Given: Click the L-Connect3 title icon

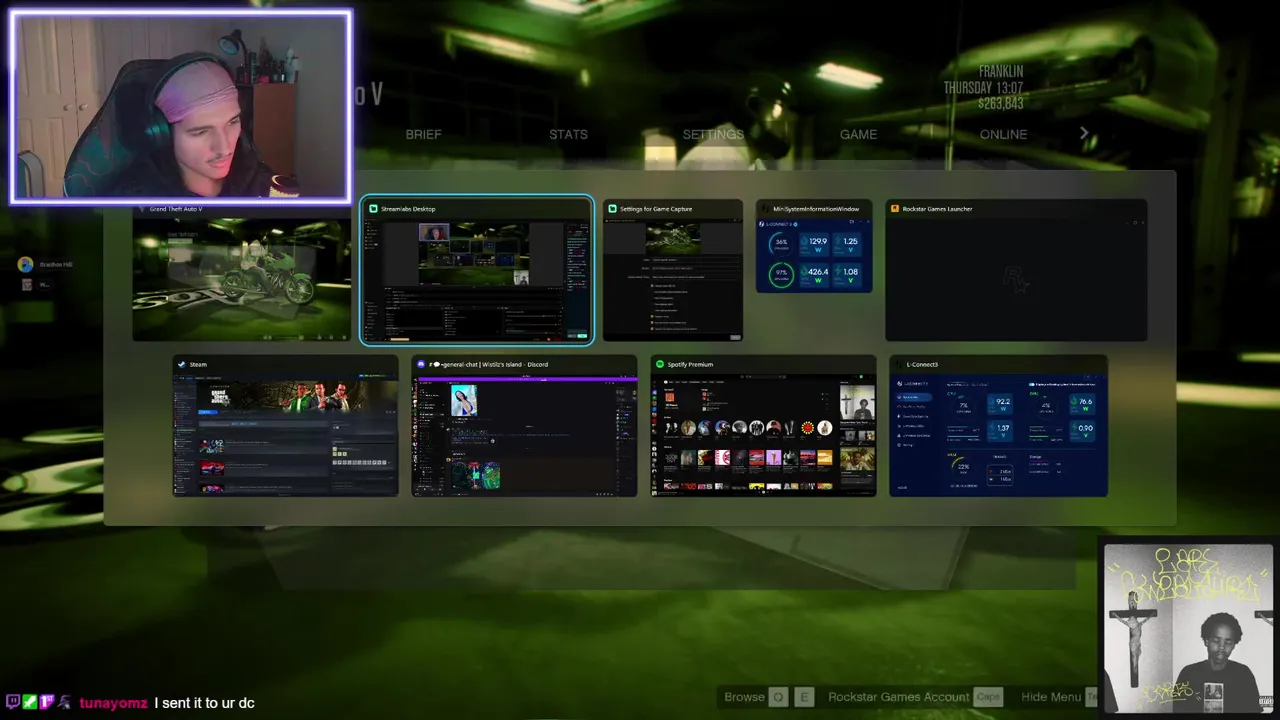Looking at the screenshot, I should (x=898, y=365).
